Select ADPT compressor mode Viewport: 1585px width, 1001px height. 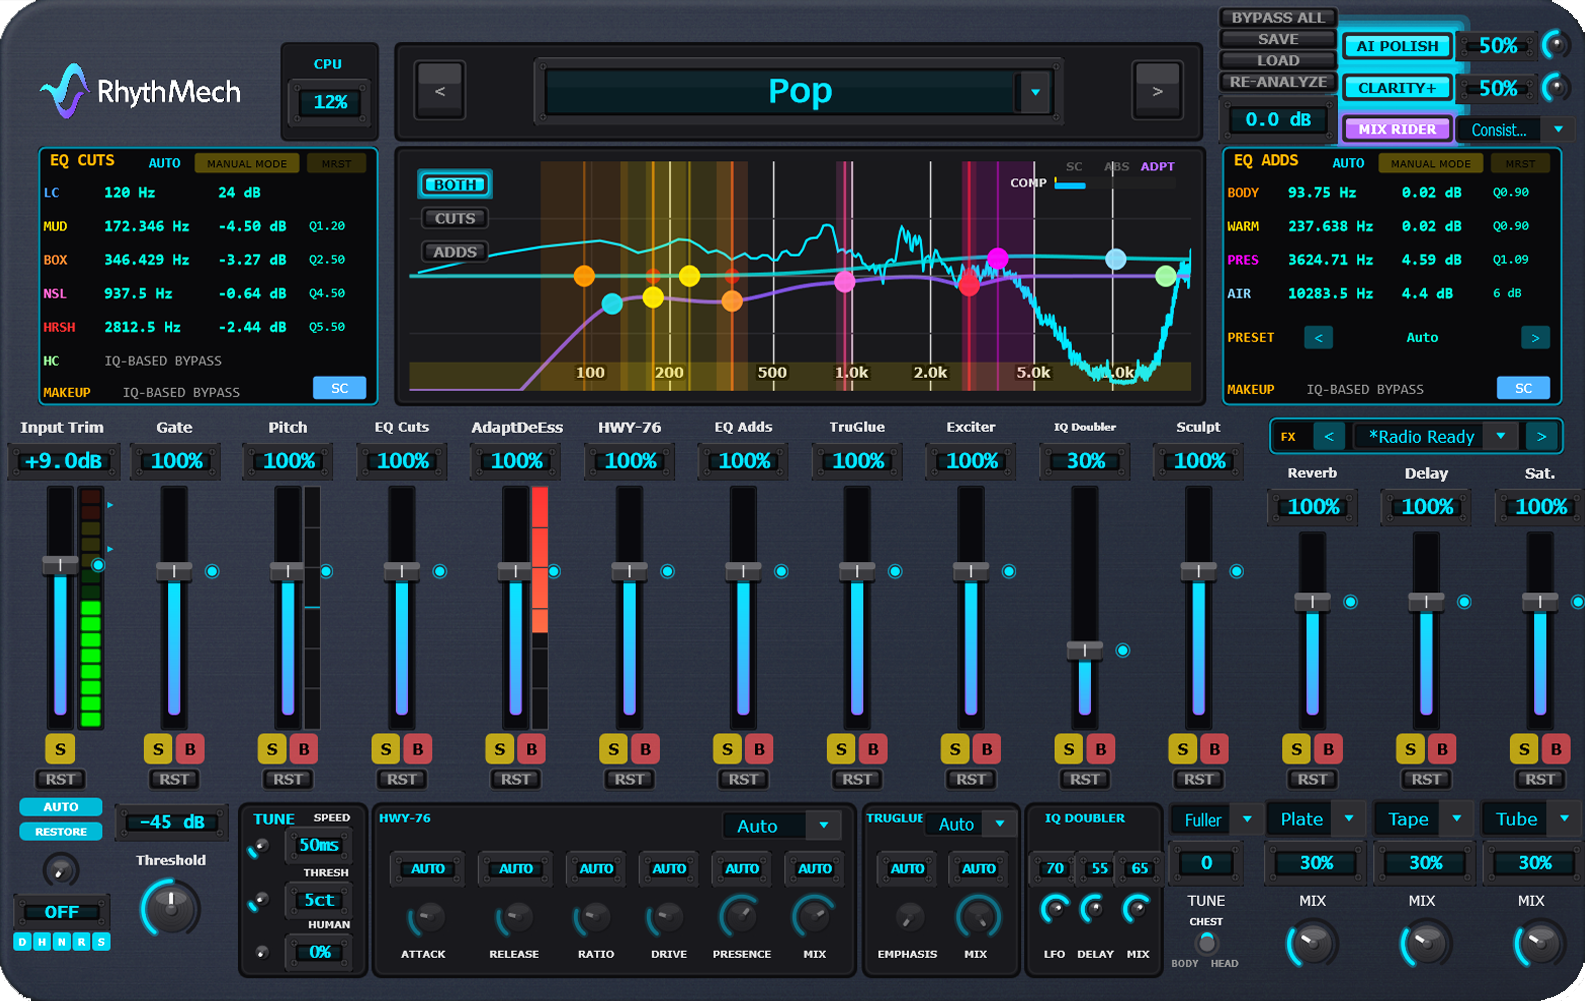point(1158,166)
